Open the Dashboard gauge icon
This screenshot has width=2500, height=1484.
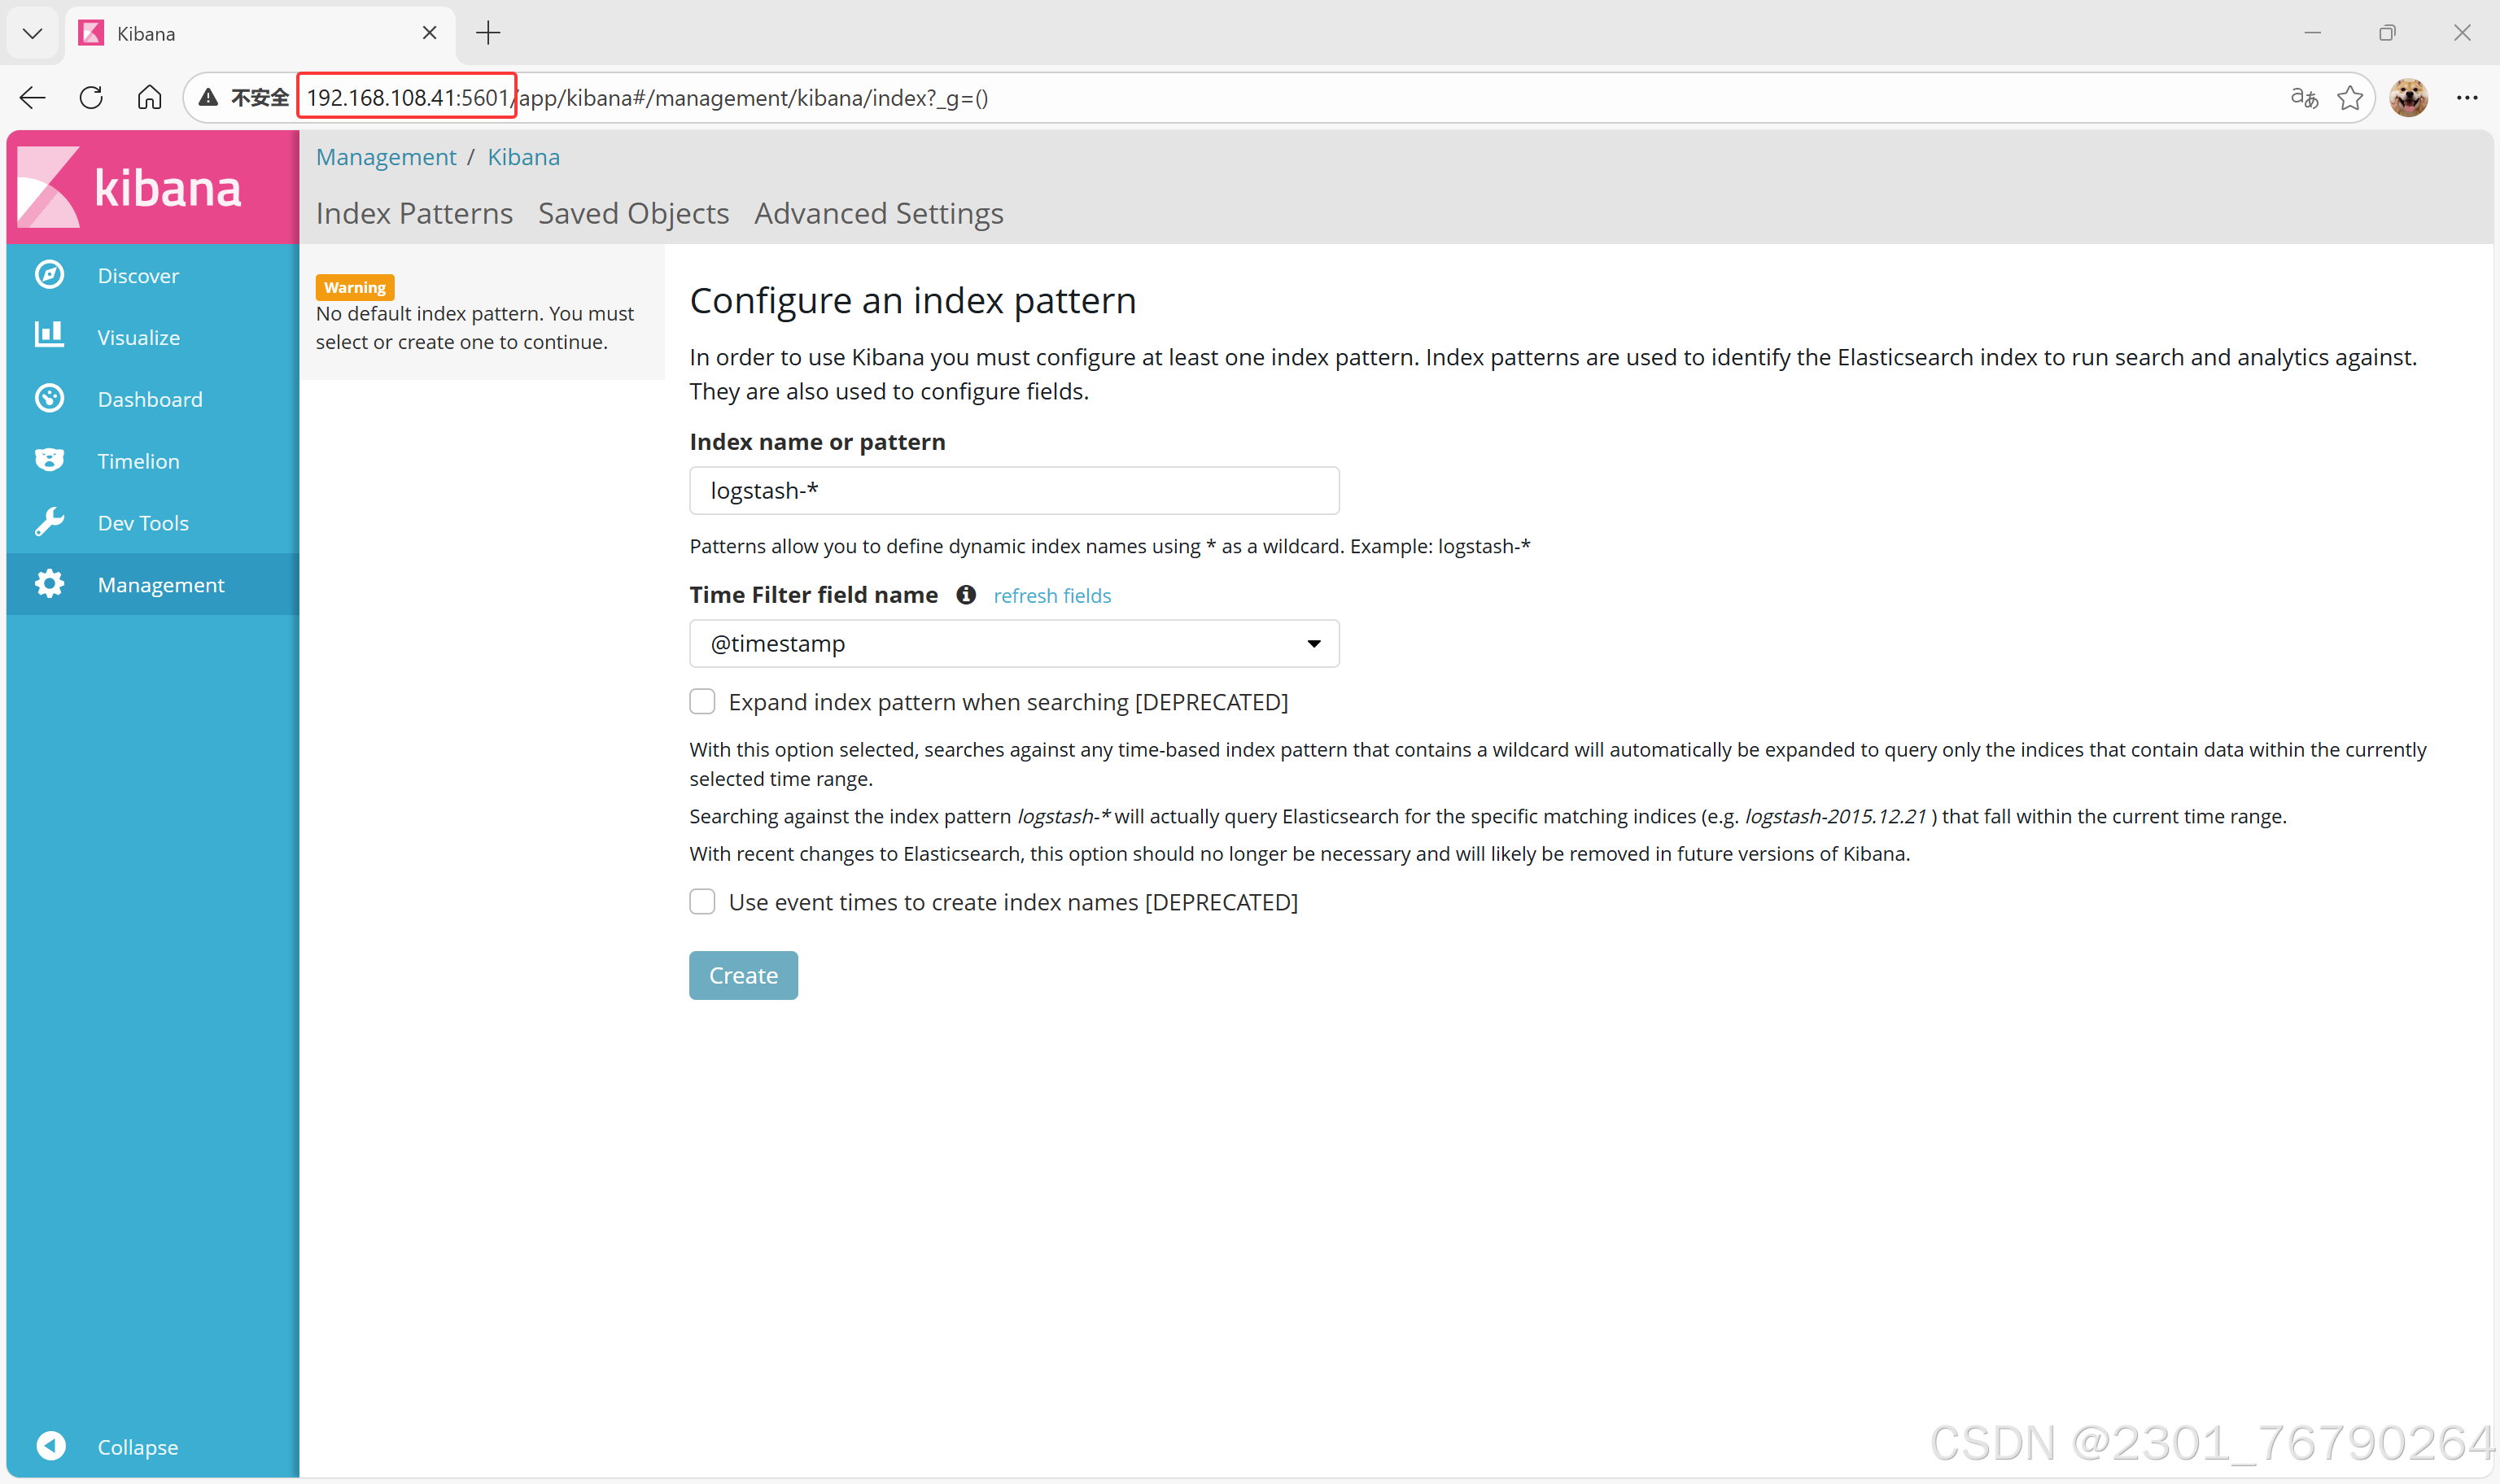(x=49, y=398)
